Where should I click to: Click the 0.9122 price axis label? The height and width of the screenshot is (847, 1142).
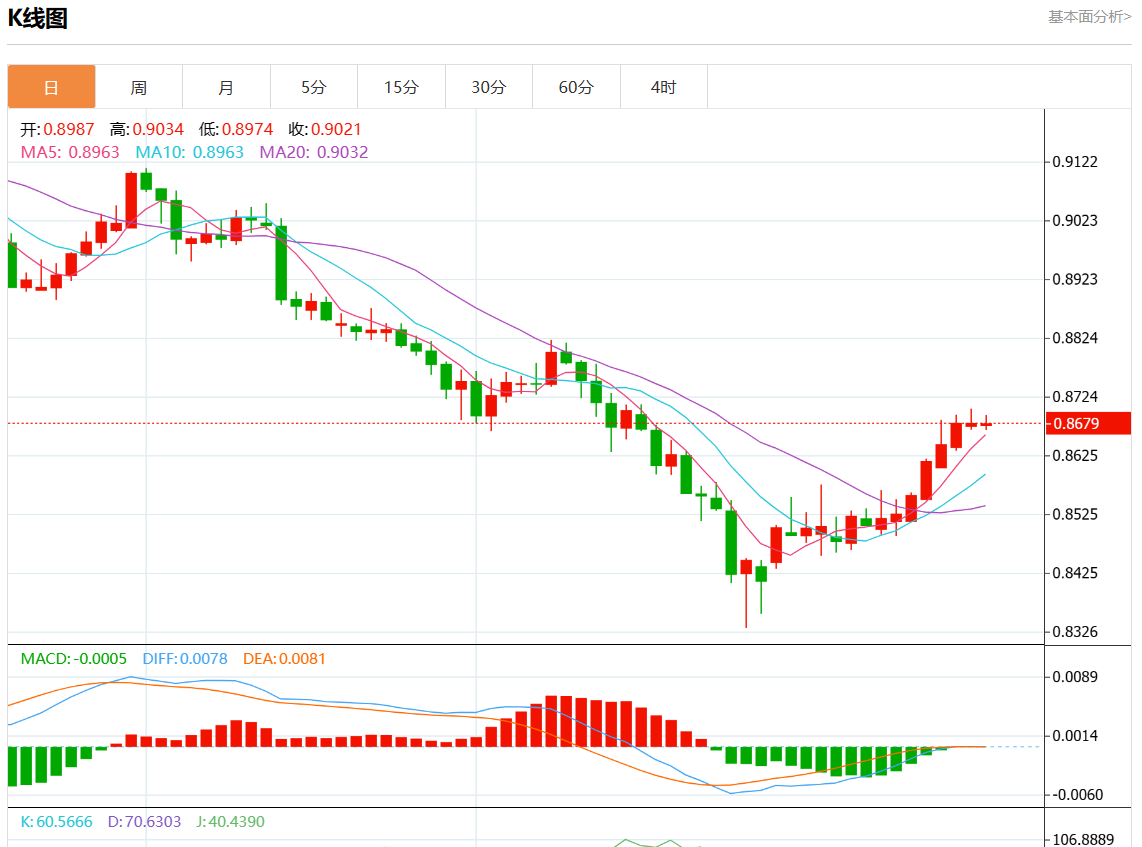click(1075, 162)
